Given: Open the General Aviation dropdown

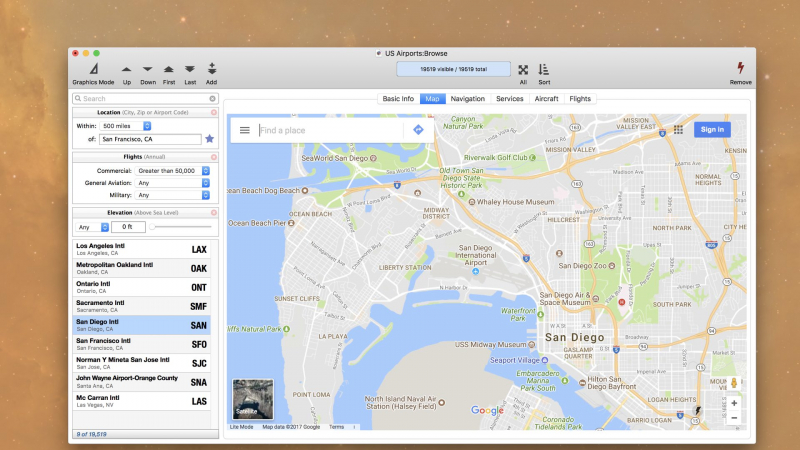Looking at the screenshot, I should [172, 183].
